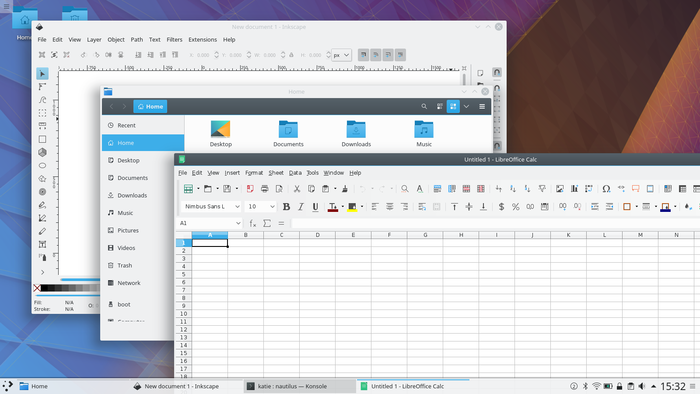Click the search icon in Files

[x=424, y=107]
